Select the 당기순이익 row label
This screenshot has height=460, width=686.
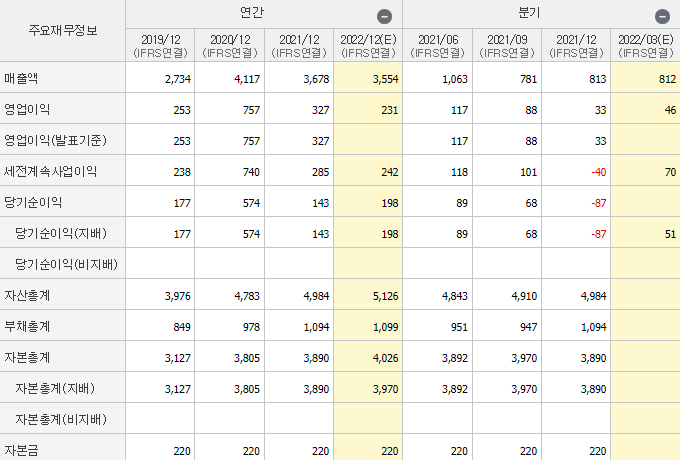point(33,202)
